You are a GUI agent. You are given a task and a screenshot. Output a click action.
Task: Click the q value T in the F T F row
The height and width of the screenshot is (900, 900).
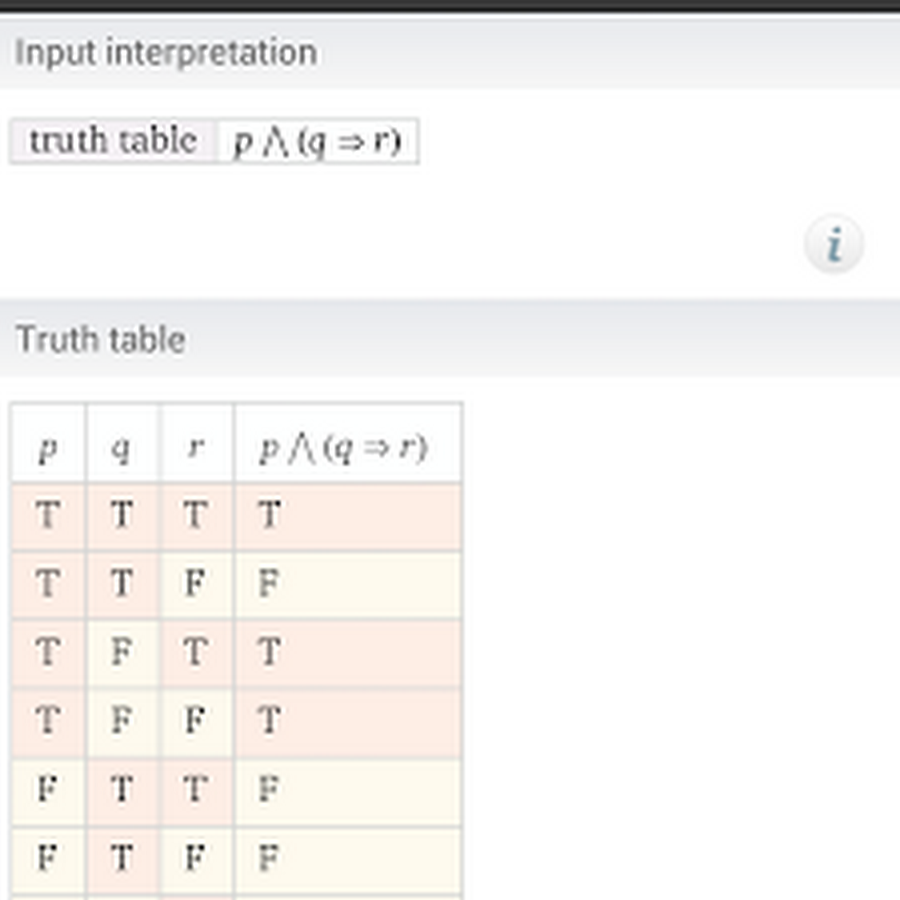coord(123,860)
